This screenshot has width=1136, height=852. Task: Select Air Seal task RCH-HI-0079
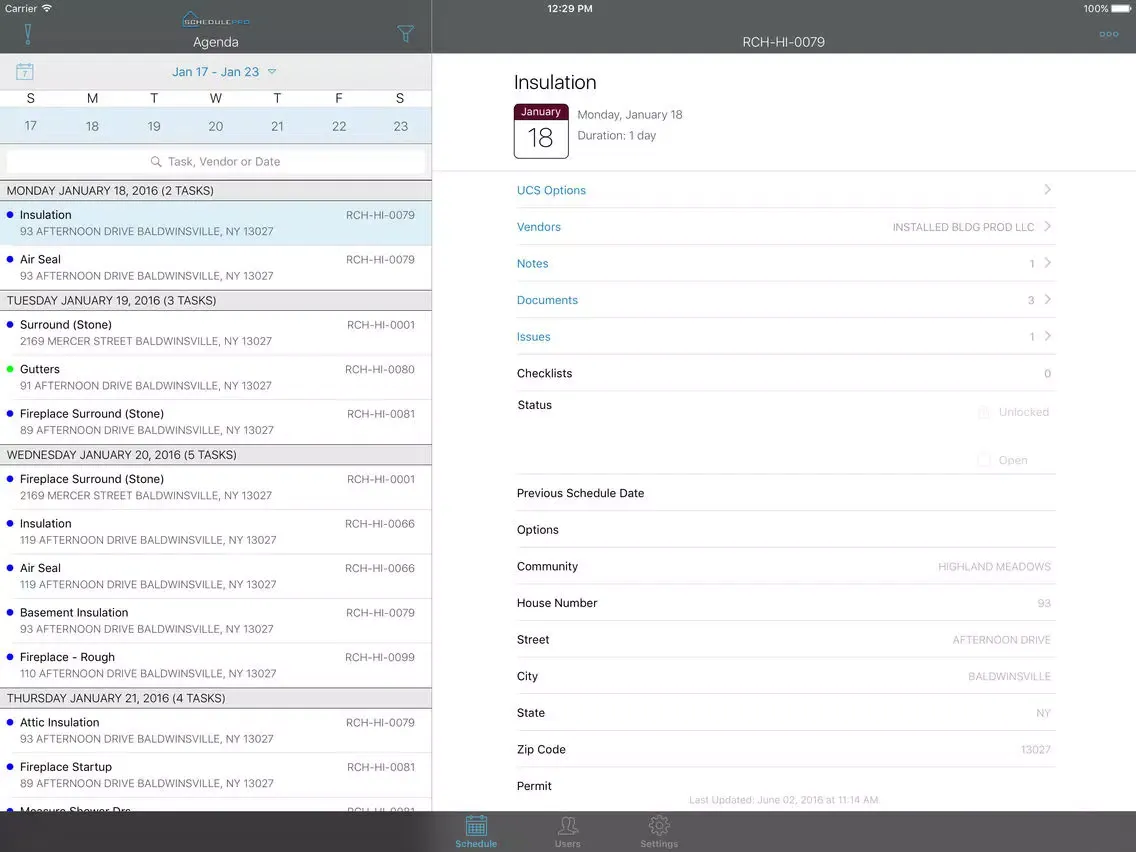tap(216, 267)
